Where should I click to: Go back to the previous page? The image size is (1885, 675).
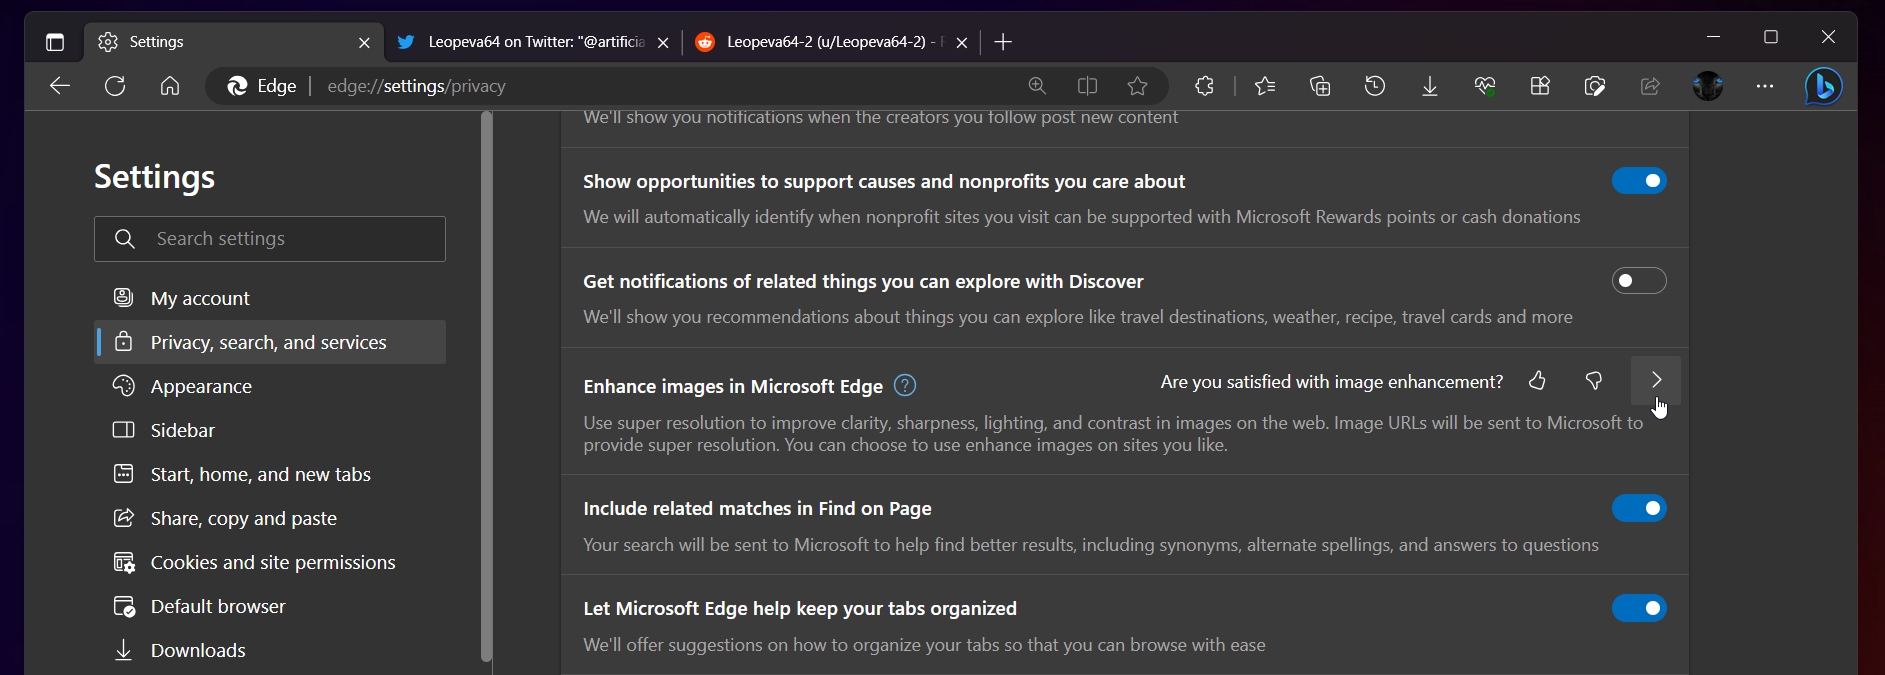click(60, 86)
